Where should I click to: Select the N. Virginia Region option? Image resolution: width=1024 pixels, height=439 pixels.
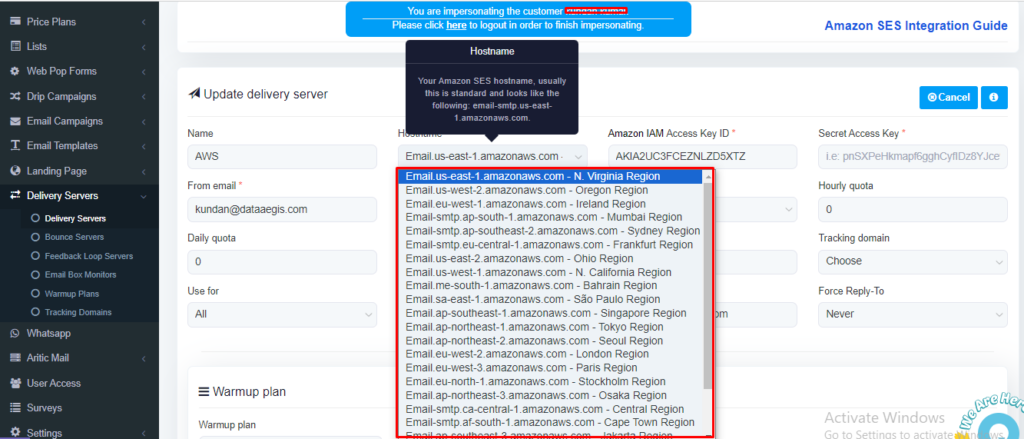tap(551, 176)
